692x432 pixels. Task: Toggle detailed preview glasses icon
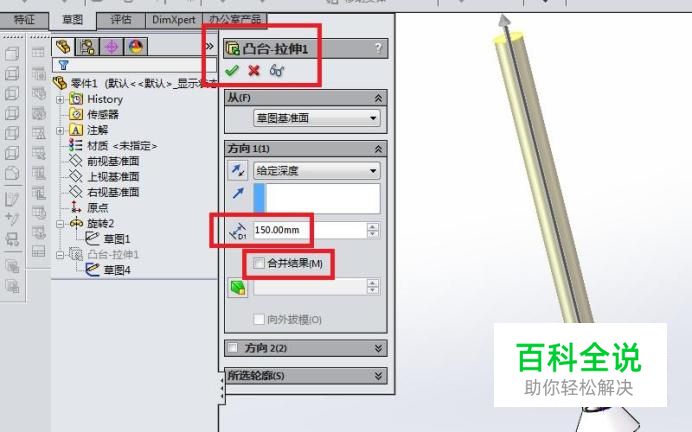click(277, 71)
